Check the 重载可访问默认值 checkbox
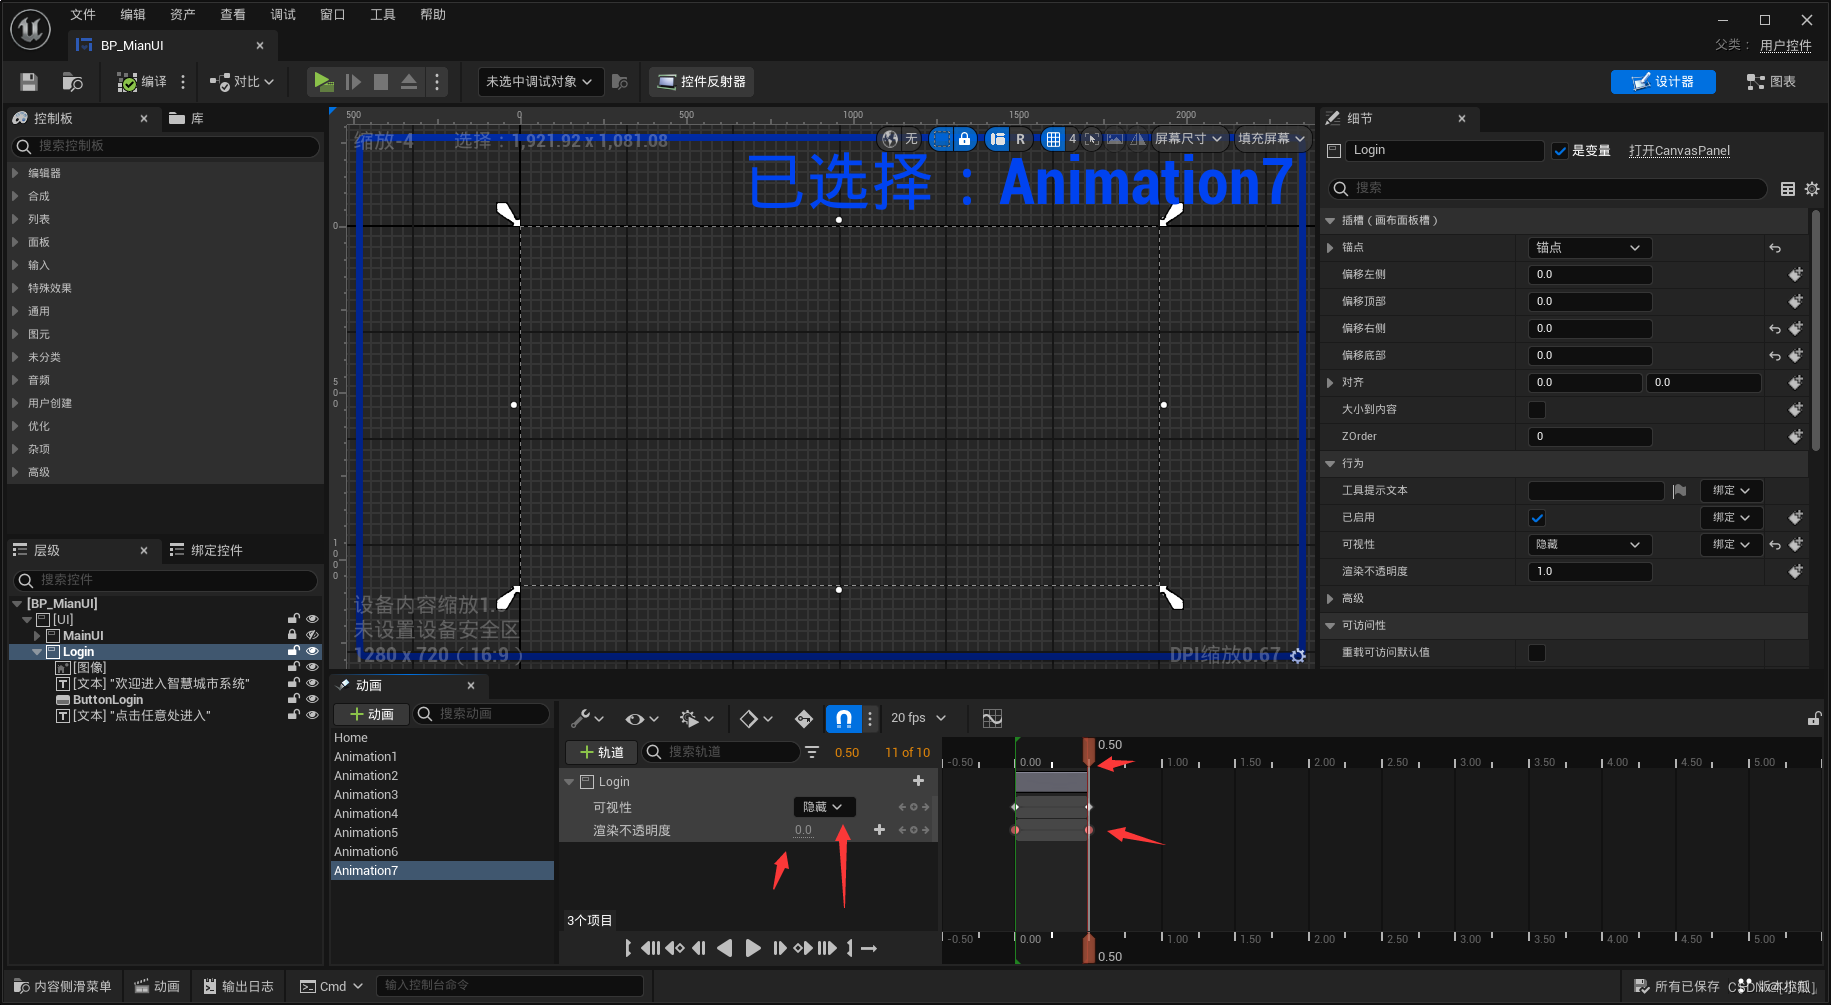This screenshot has height=1005, width=1831. tap(1537, 653)
